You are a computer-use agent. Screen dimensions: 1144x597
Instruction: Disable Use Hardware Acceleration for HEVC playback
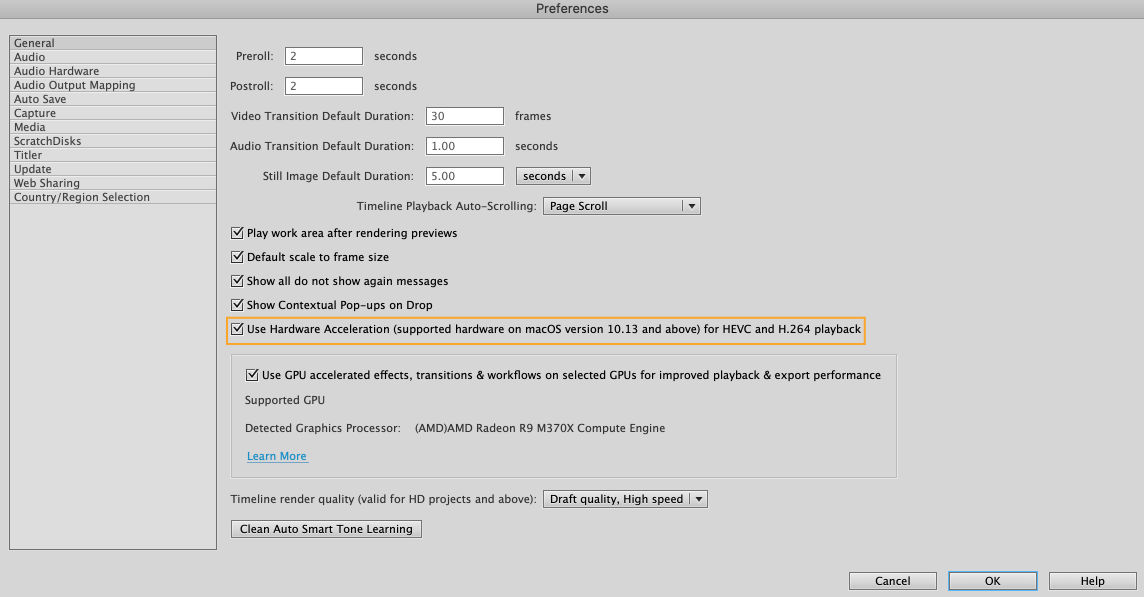(237, 329)
